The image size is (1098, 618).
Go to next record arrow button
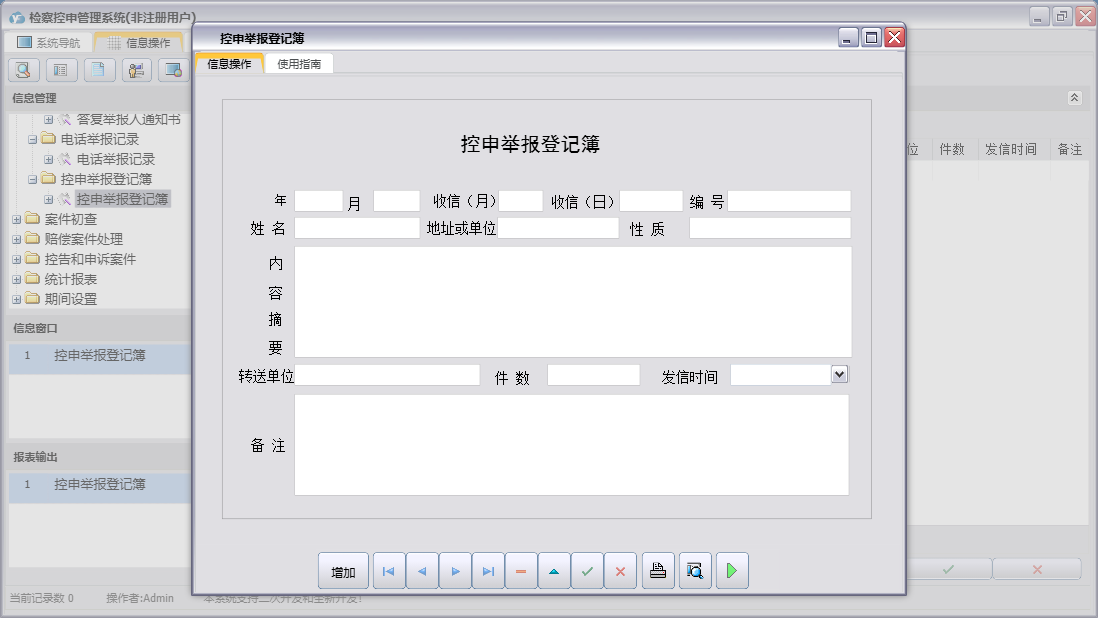[455, 571]
